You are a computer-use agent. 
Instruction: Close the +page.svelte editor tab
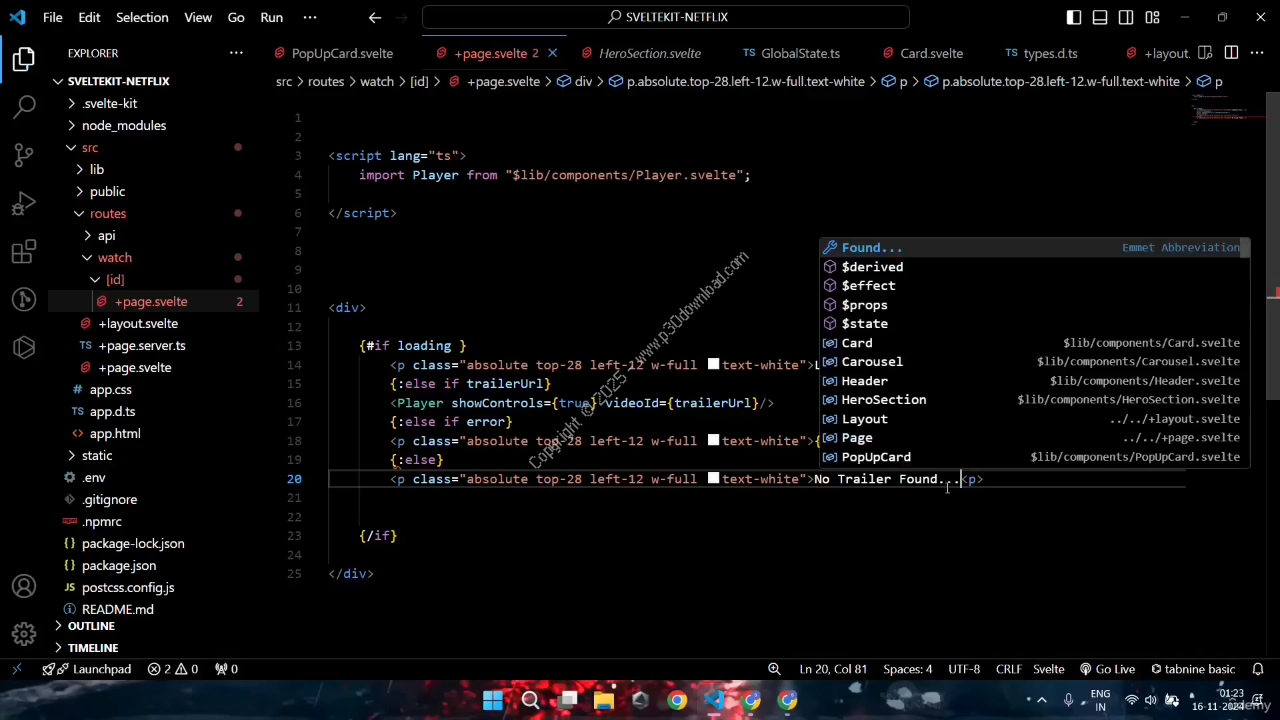[x=552, y=53]
